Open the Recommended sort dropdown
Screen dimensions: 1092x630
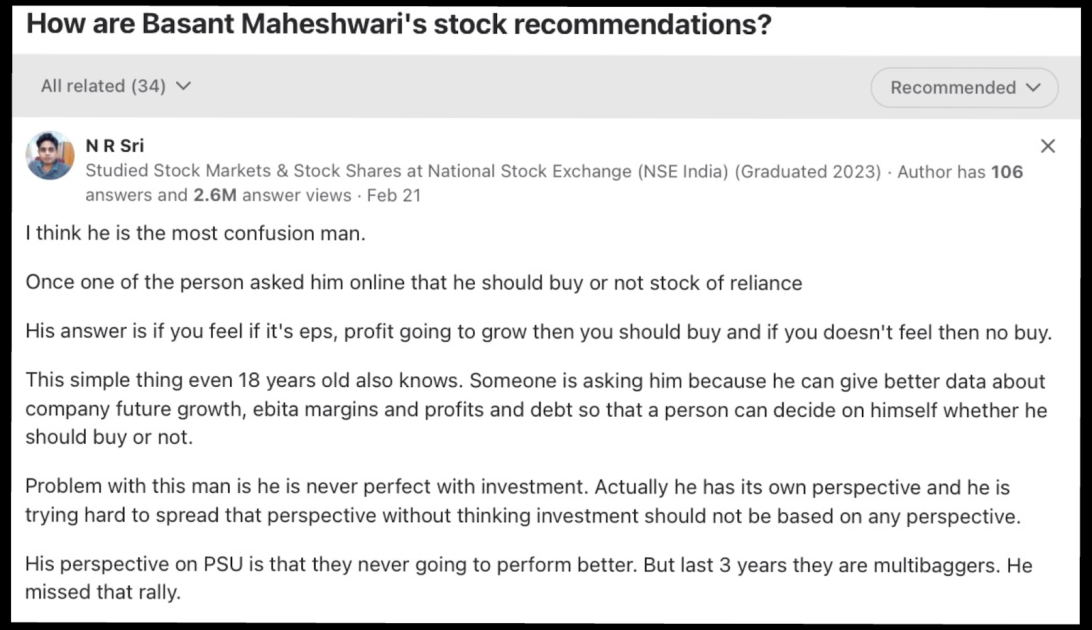964,88
